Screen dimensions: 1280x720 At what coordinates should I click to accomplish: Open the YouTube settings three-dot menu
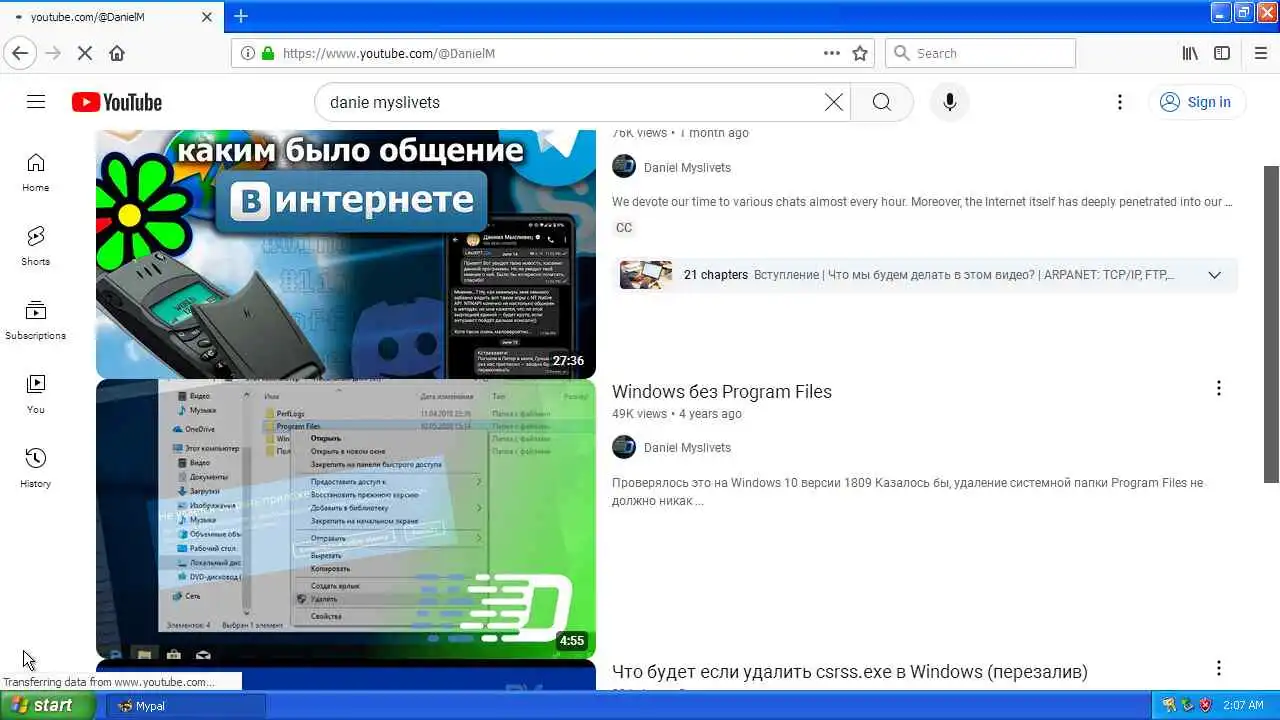1120,102
